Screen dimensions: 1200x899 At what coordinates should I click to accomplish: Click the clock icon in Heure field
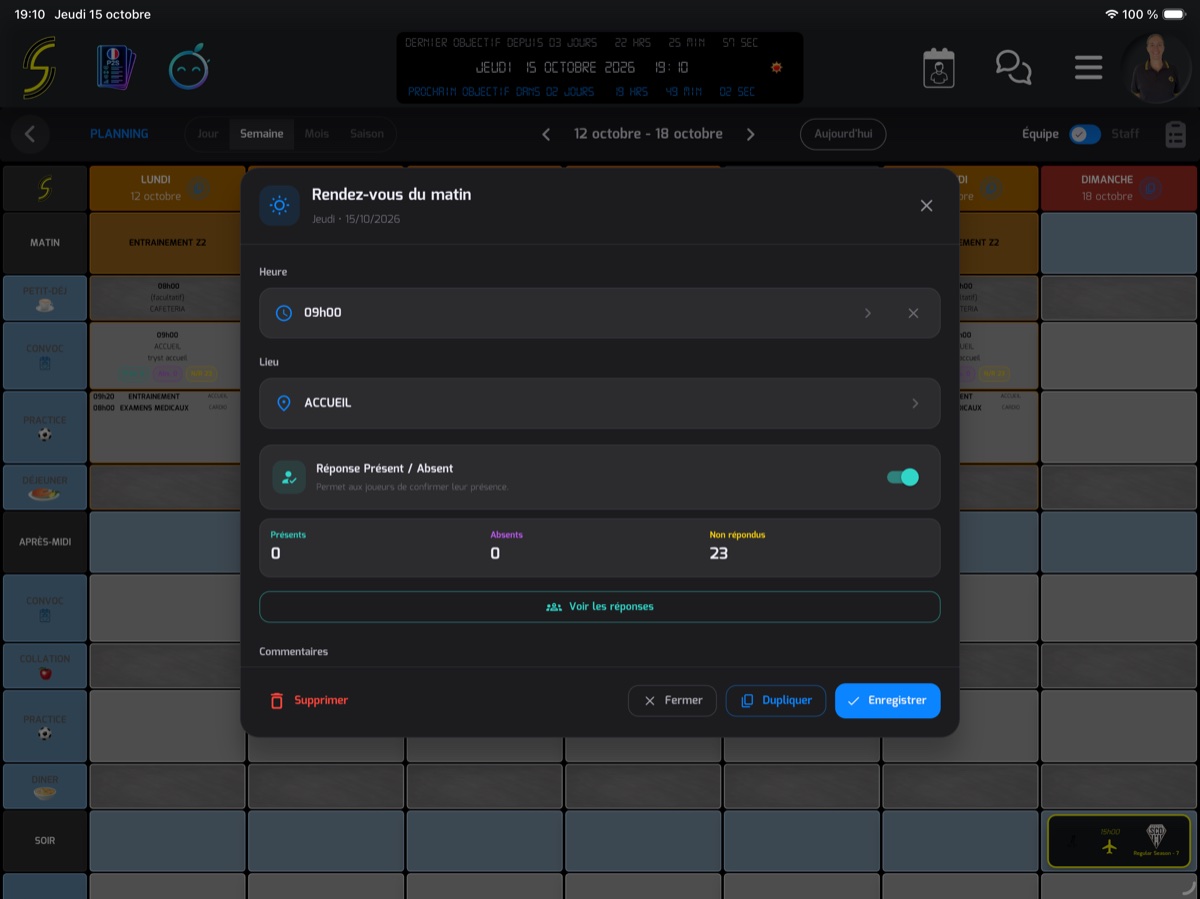pyautogui.click(x=284, y=313)
